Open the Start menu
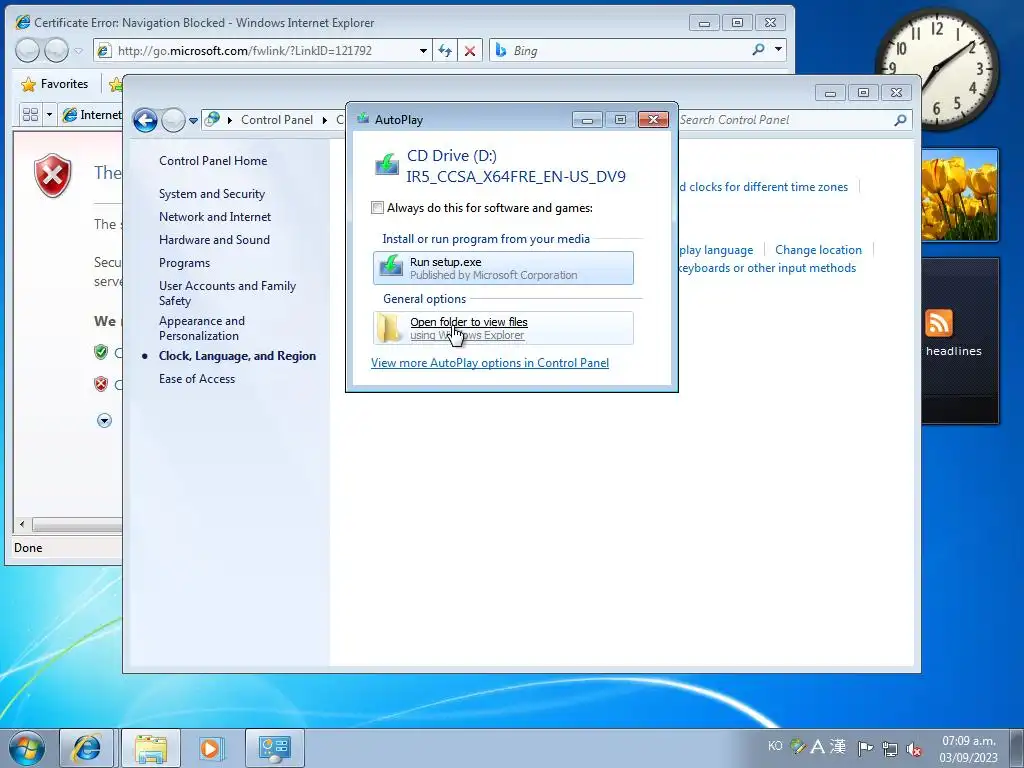 point(27,748)
